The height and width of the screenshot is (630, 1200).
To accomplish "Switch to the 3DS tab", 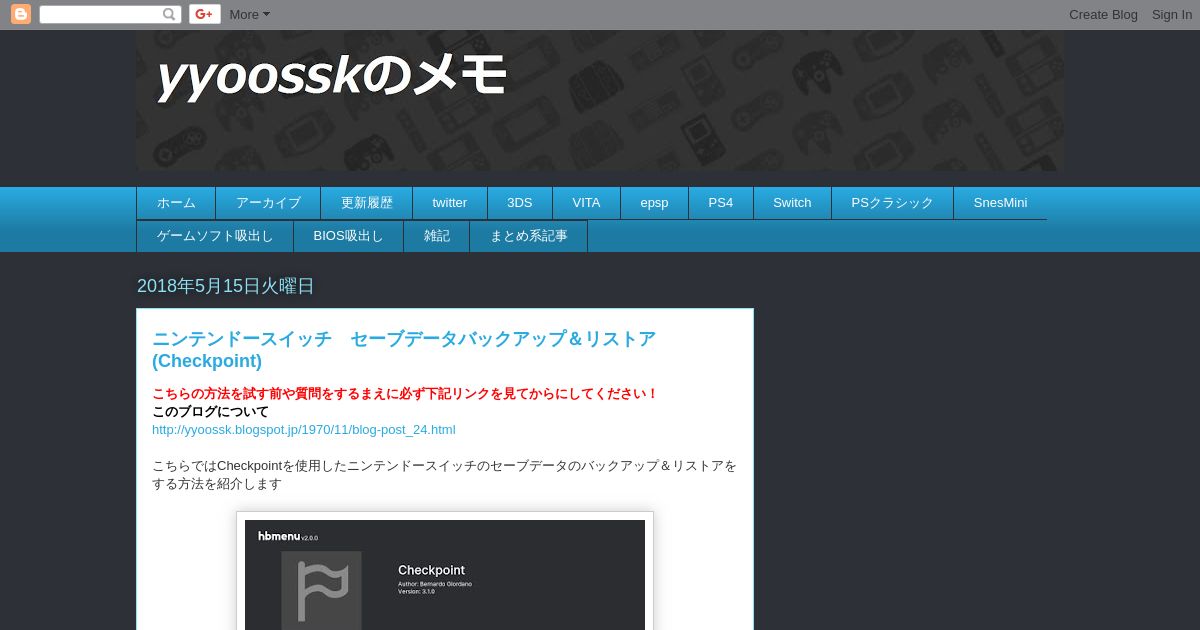I will coord(520,203).
